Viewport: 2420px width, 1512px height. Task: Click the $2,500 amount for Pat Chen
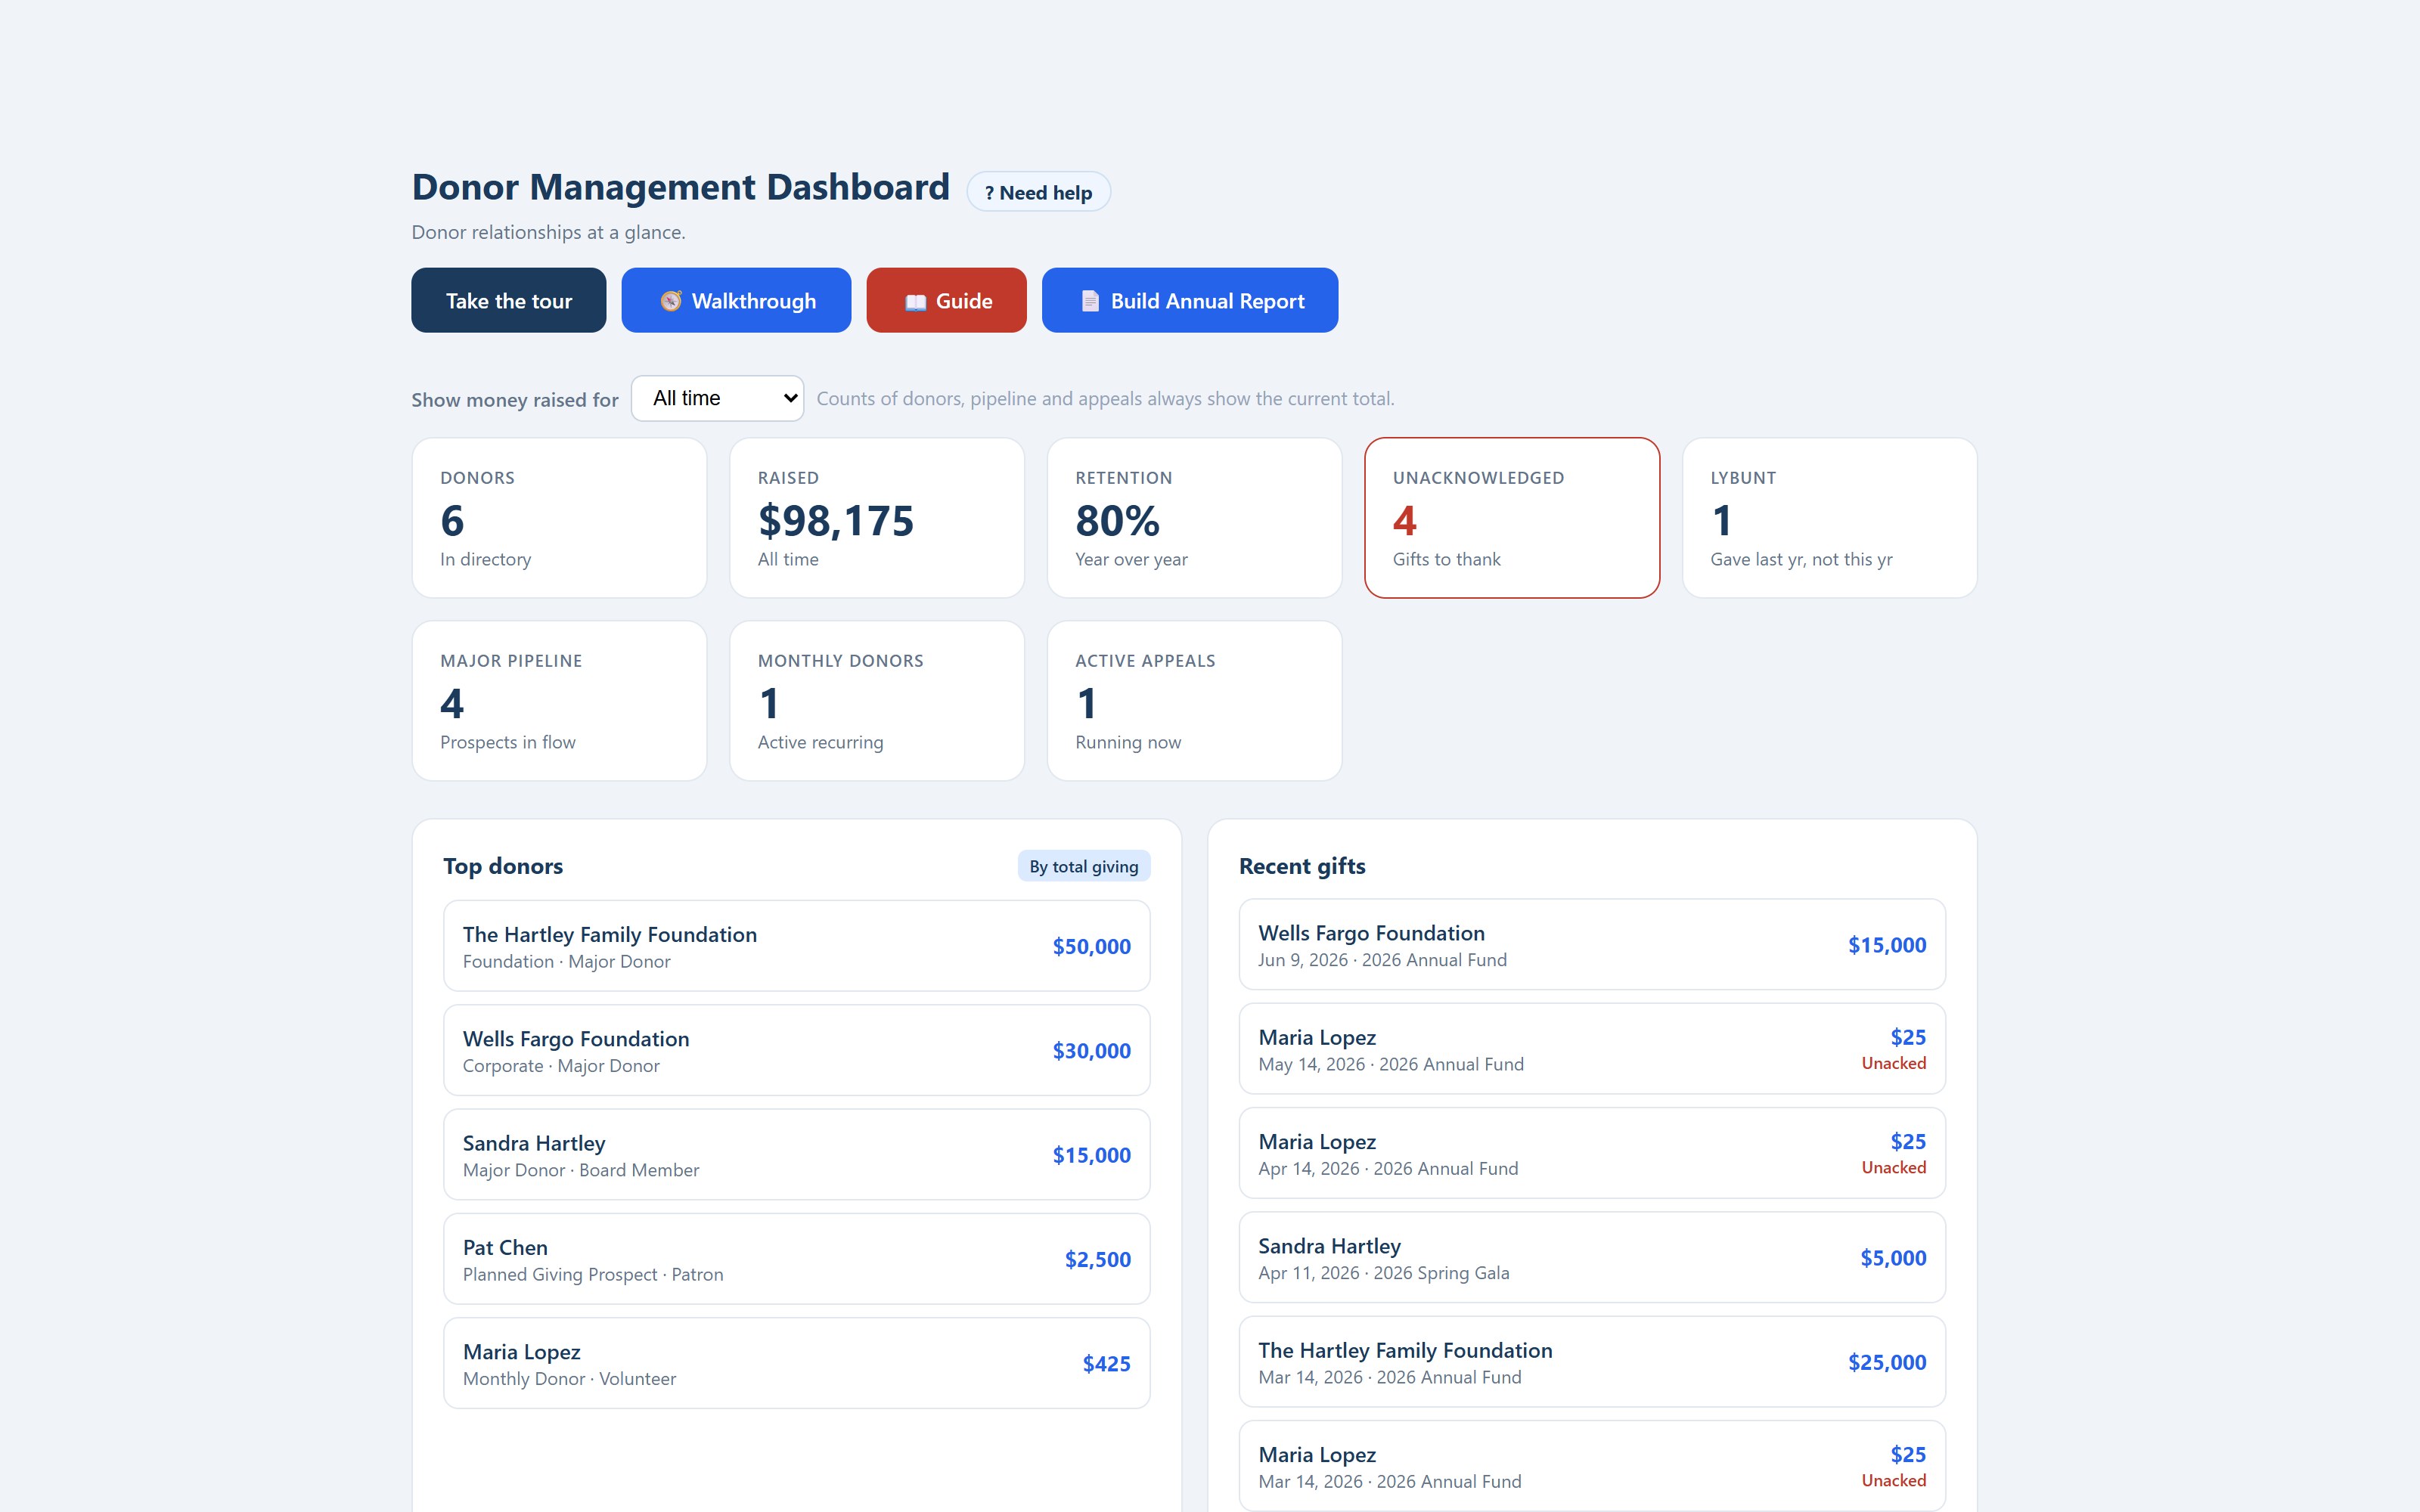click(1097, 1259)
